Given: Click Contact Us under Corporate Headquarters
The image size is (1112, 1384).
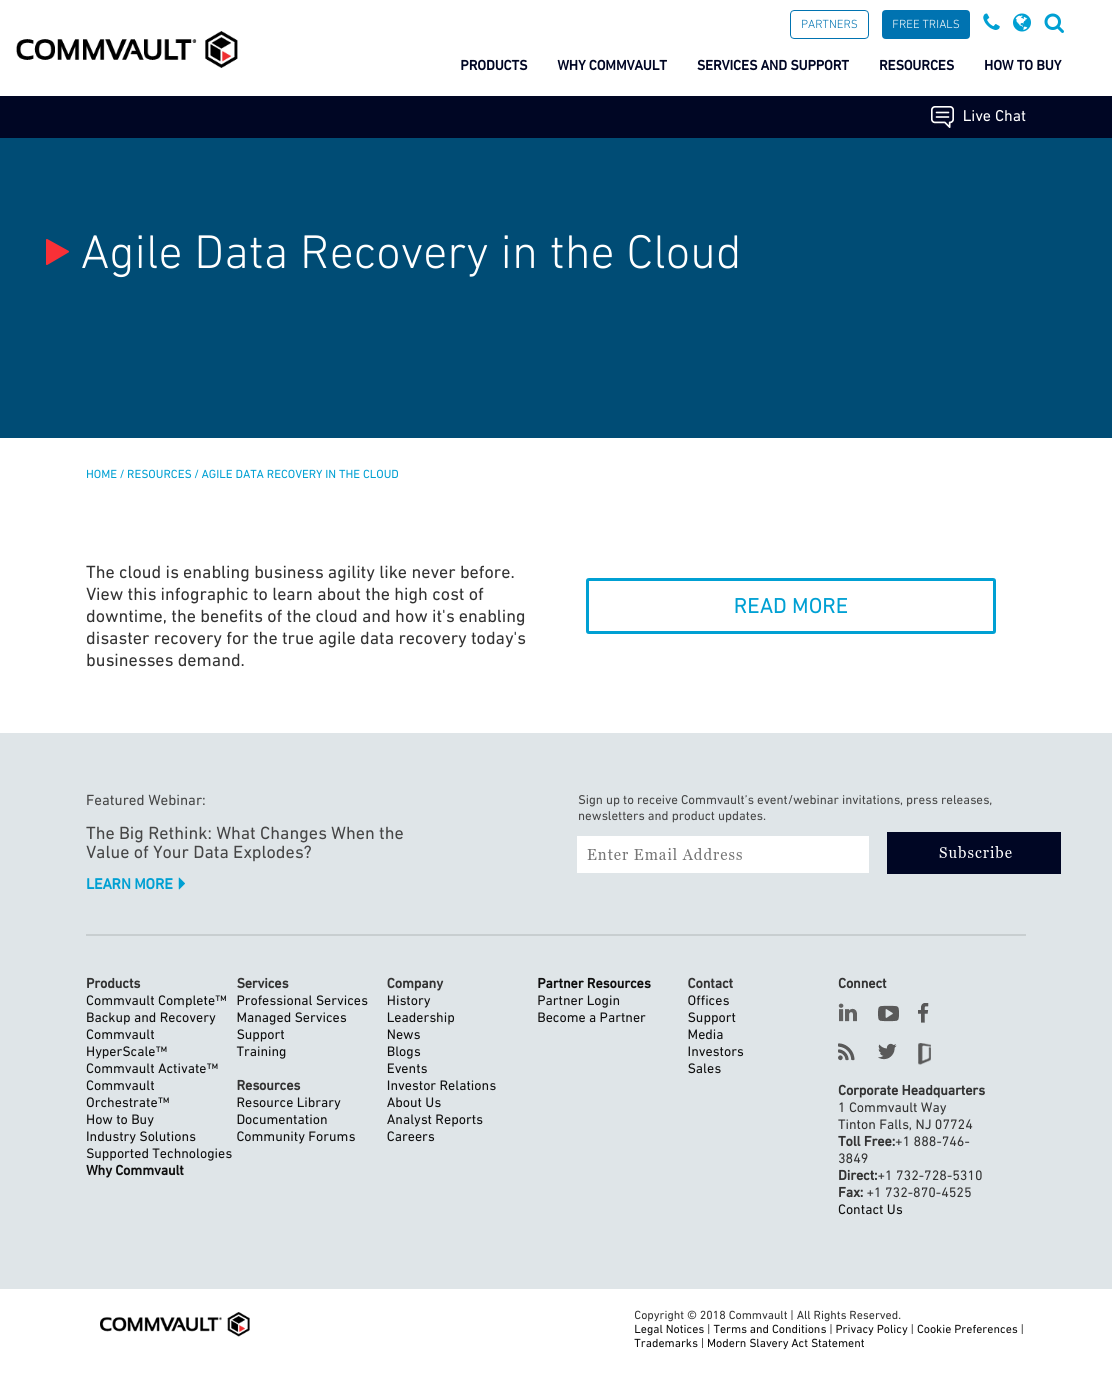Looking at the screenshot, I should tap(870, 1210).
